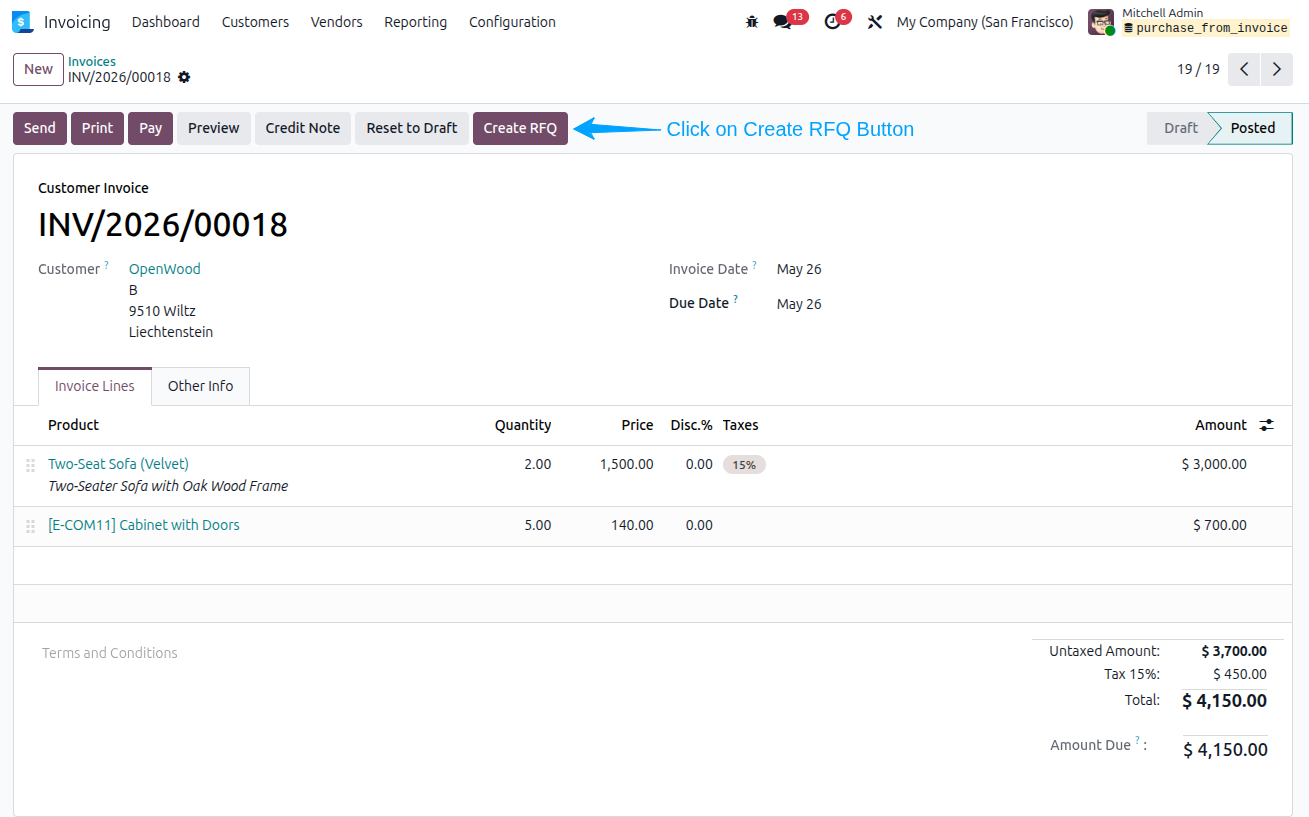Click the Amount column header

pos(1221,425)
